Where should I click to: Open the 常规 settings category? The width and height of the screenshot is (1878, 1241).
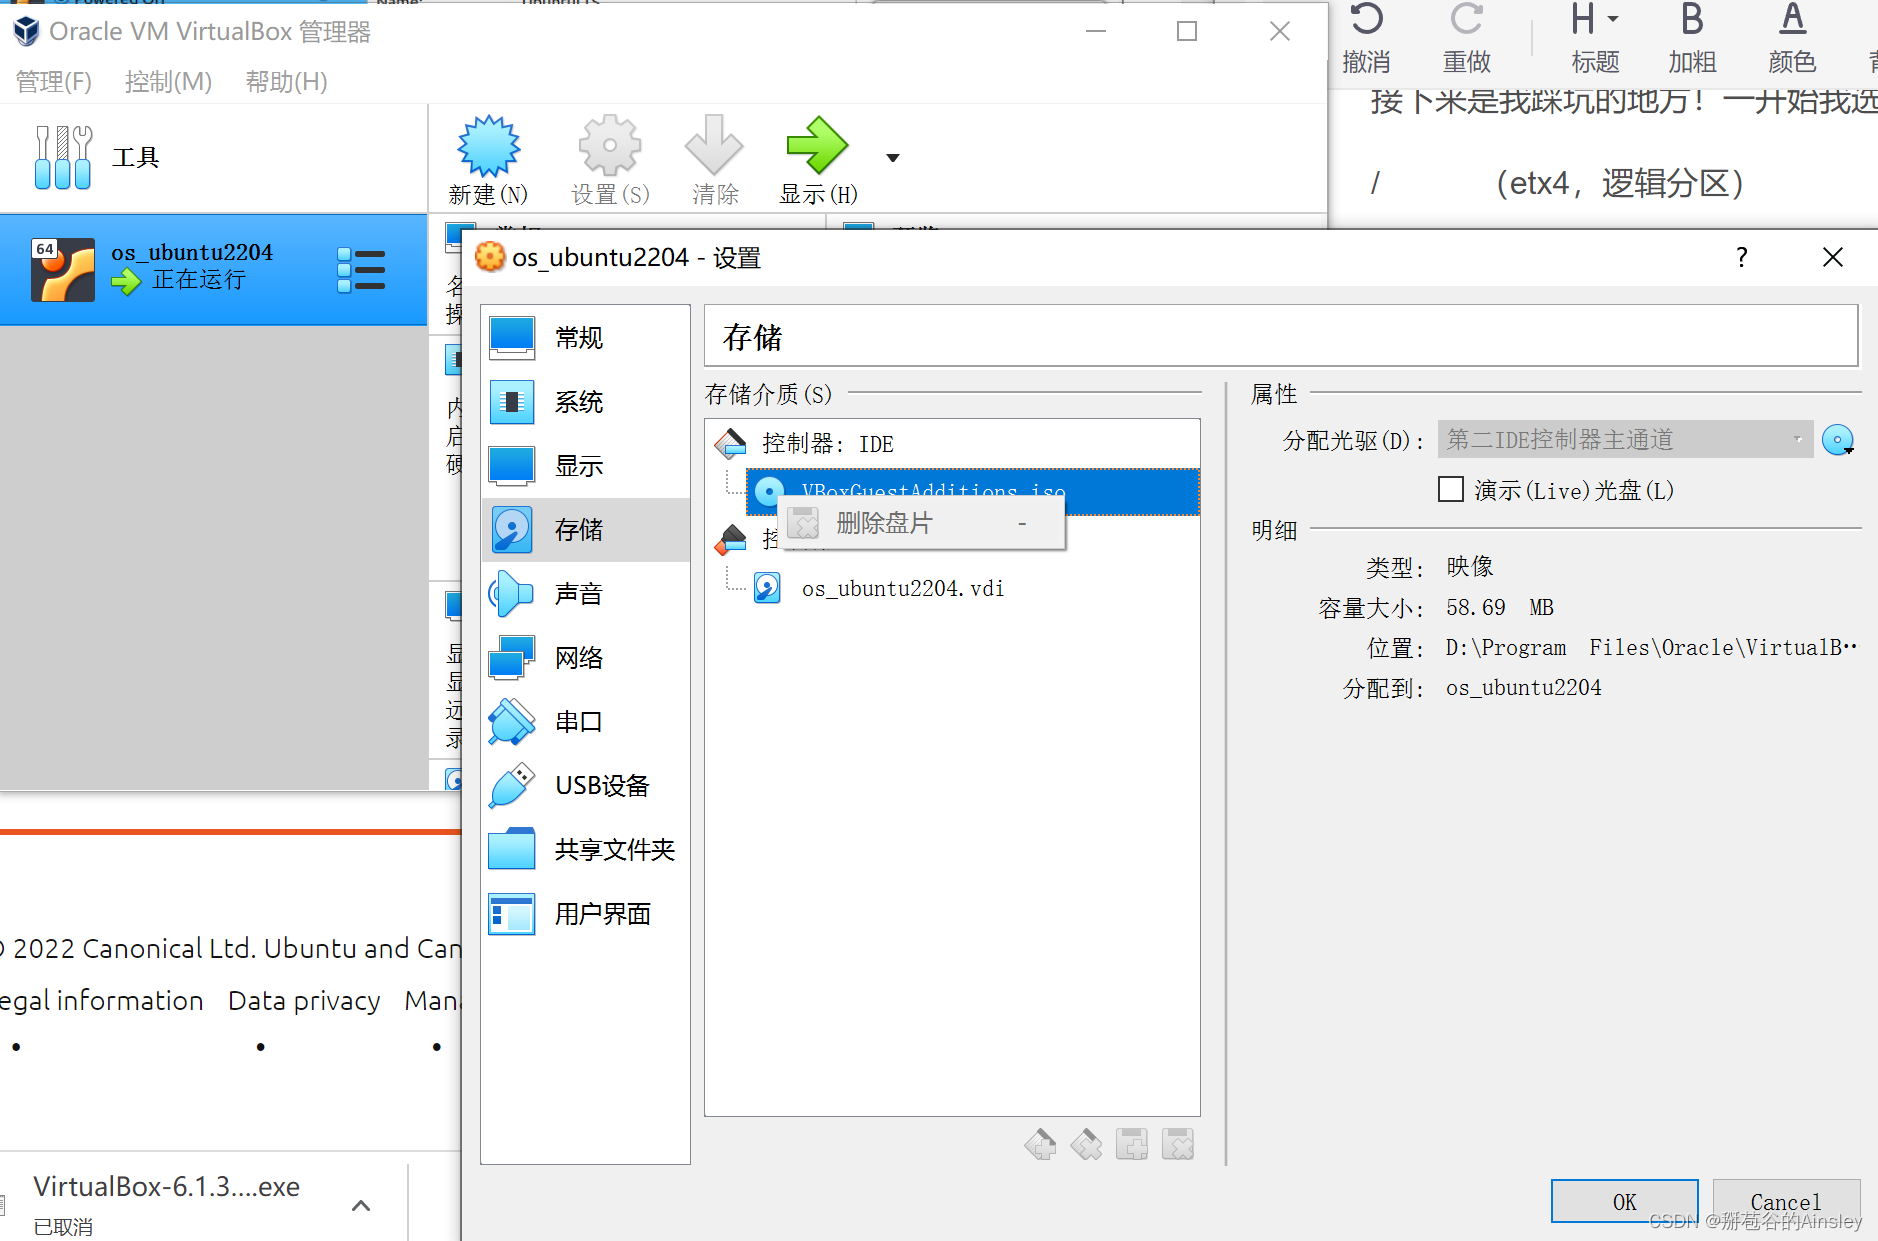[586, 338]
